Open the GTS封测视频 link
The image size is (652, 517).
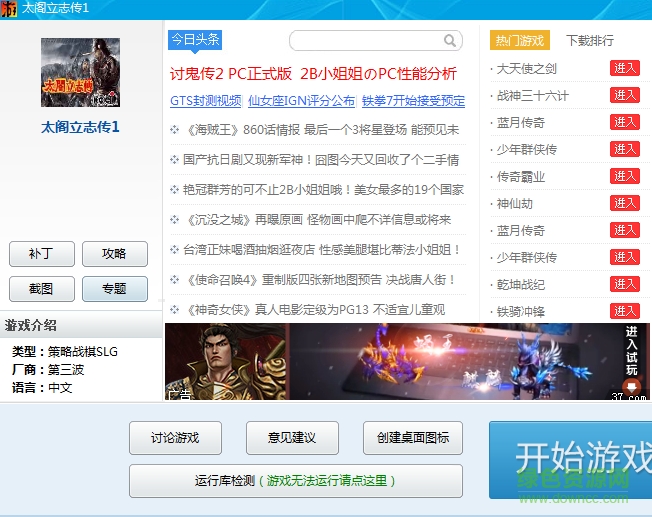205,101
